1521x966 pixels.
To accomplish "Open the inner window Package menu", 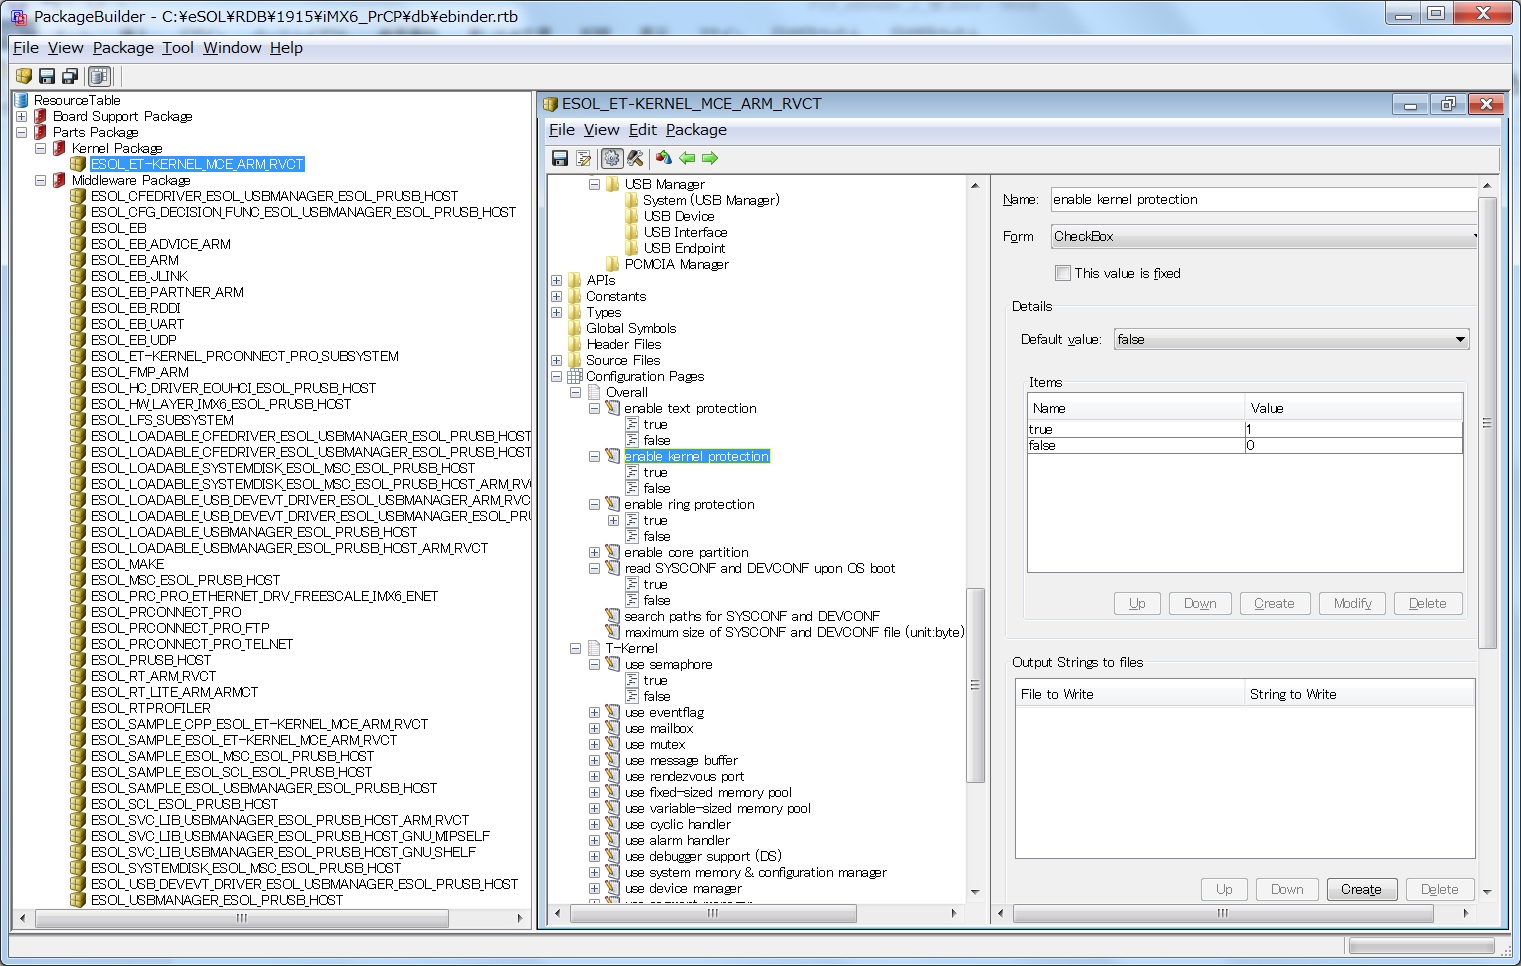I will pos(696,130).
